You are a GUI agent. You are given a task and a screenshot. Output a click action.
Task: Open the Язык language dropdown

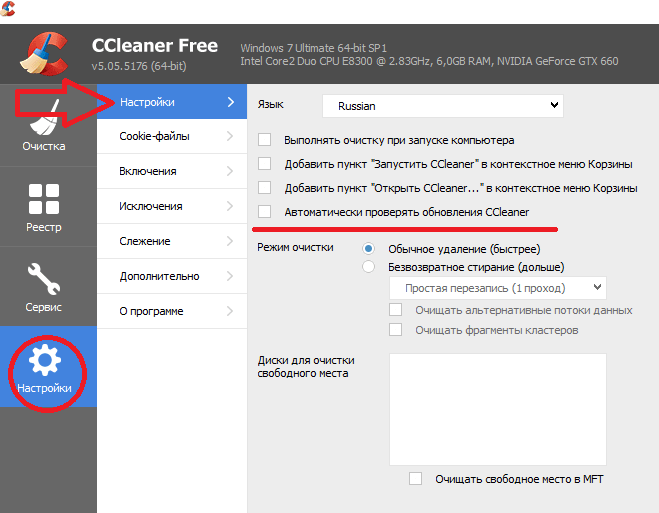point(443,106)
